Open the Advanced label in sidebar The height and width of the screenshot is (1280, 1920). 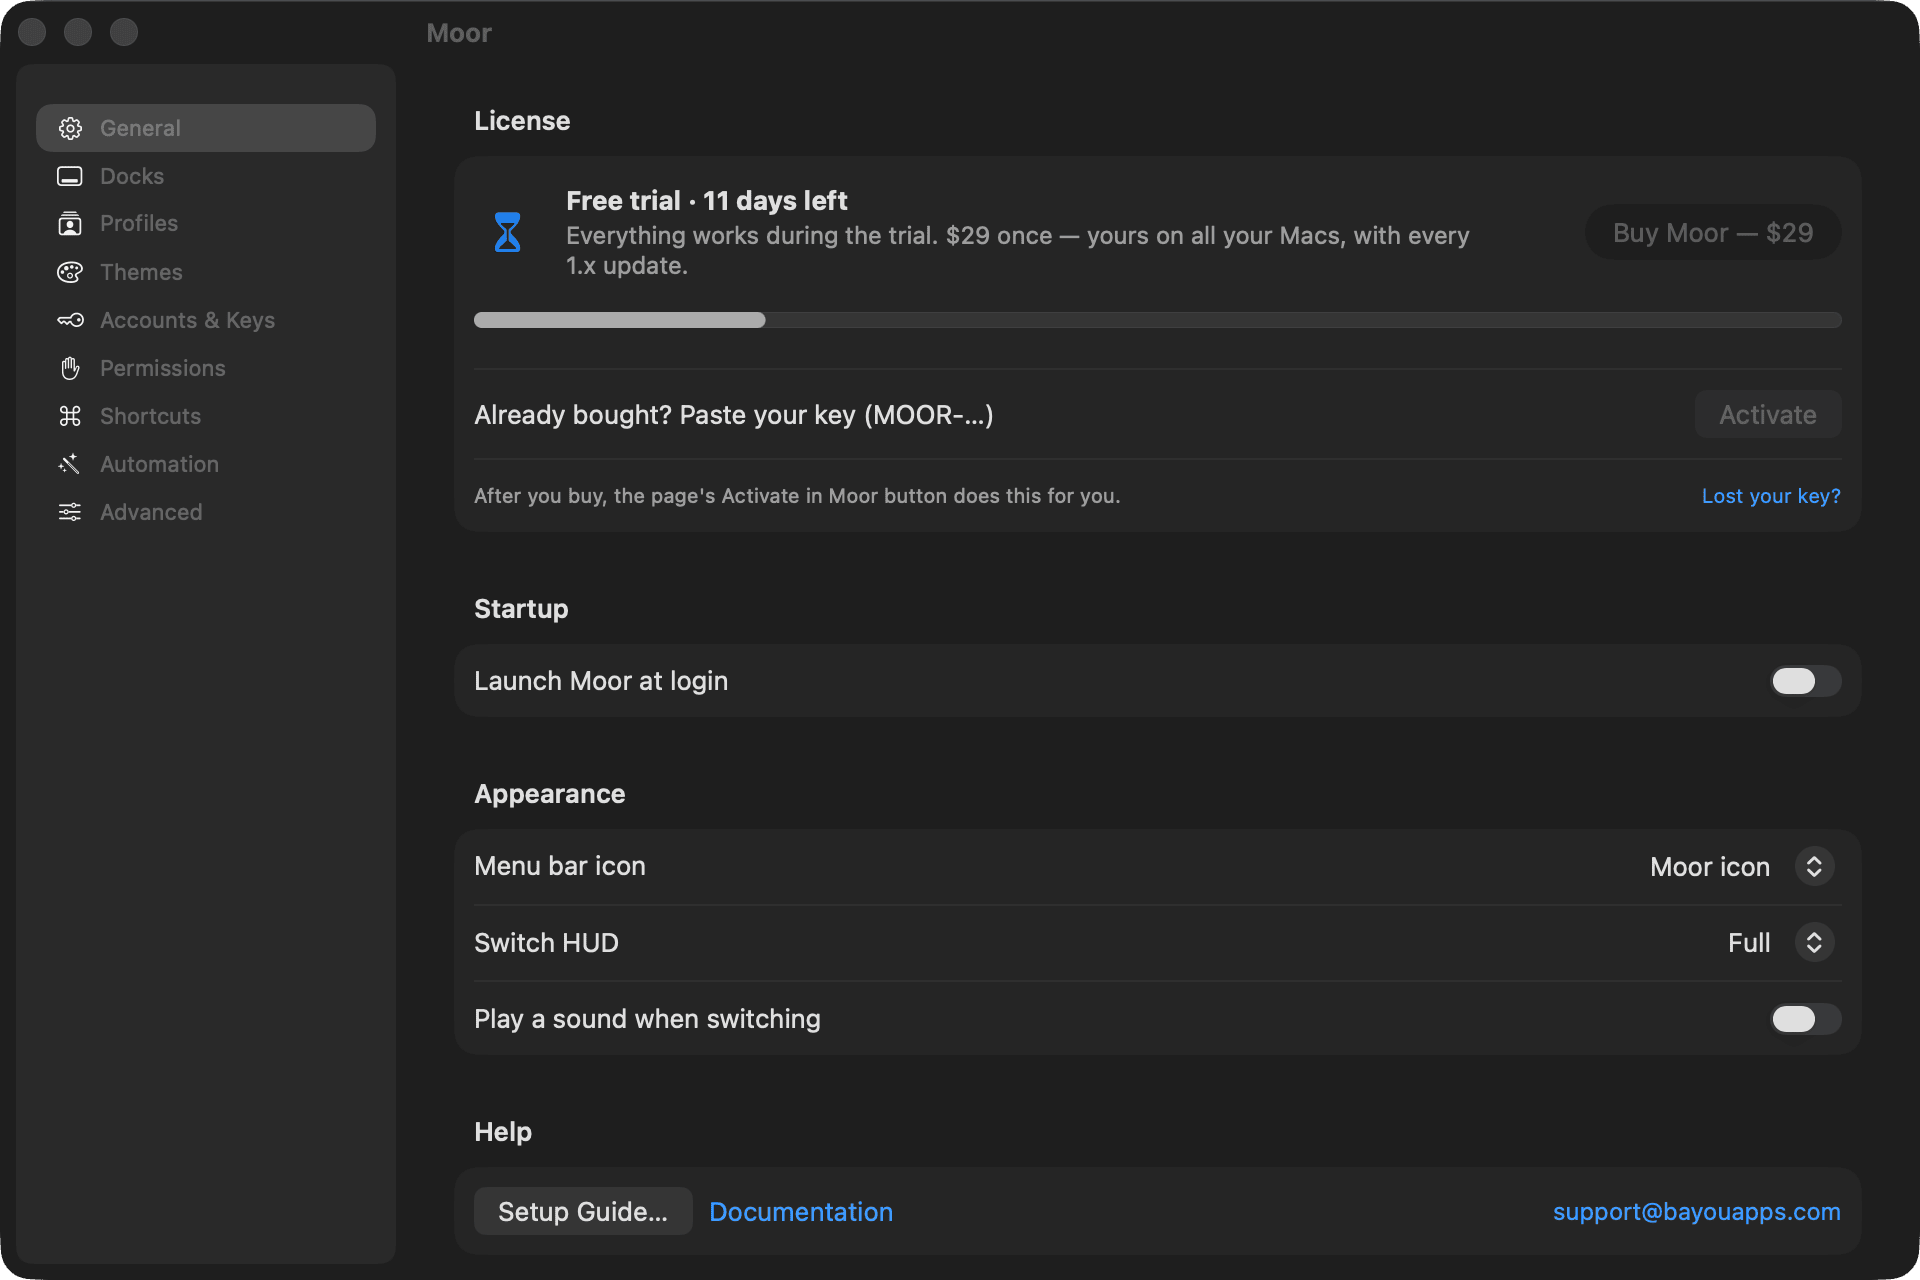(x=151, y=512)
